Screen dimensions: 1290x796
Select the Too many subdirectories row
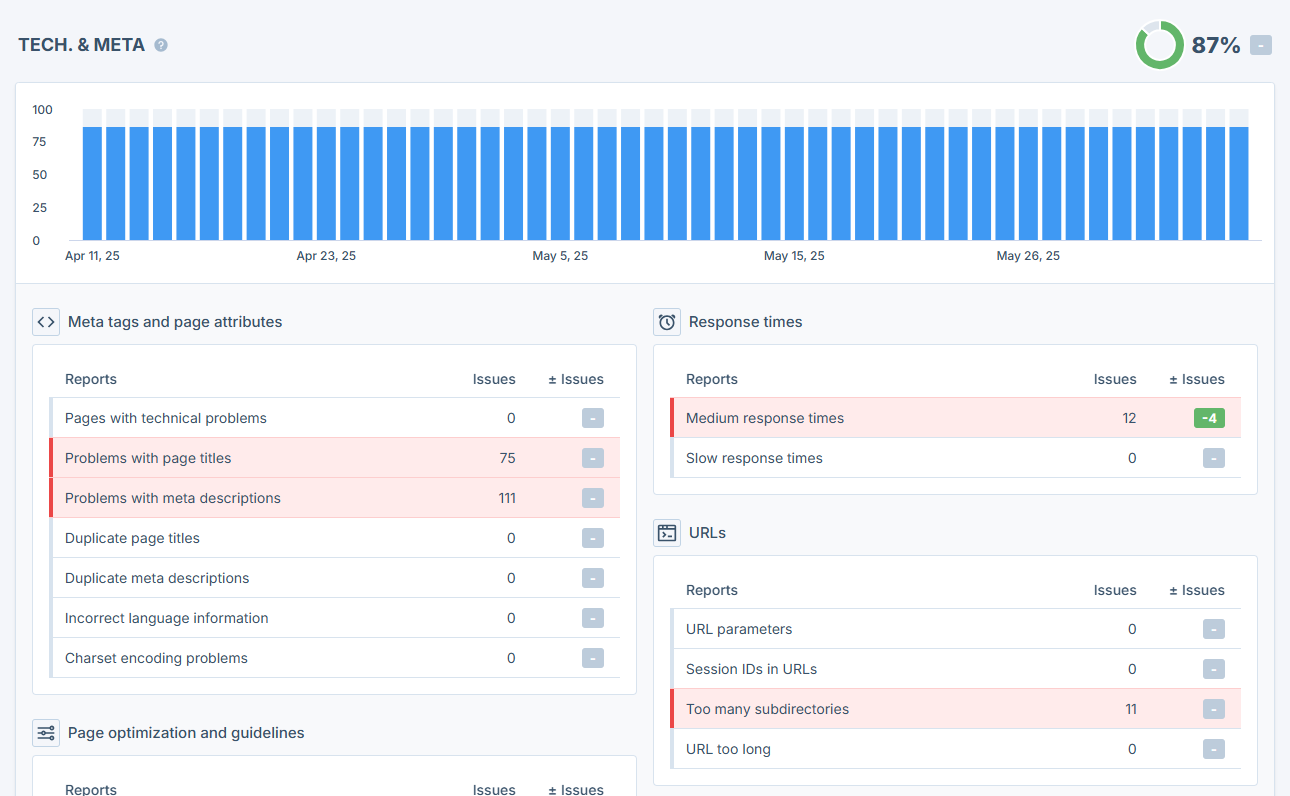[767, 709]
